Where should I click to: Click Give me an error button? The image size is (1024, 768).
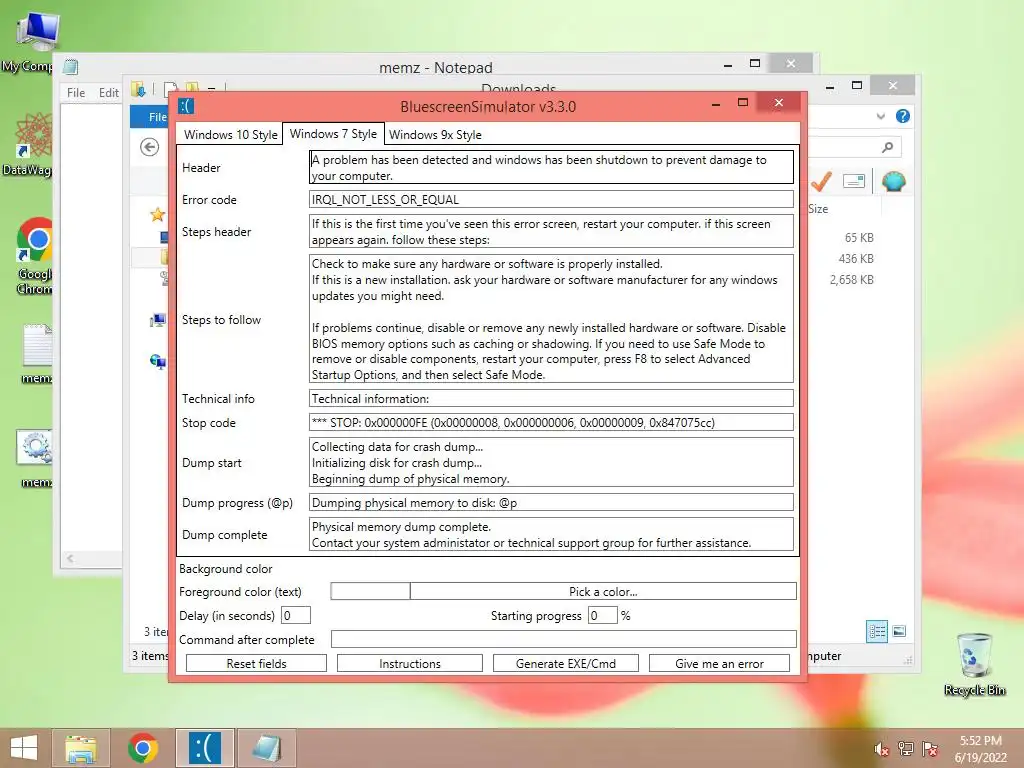point(719,664)
